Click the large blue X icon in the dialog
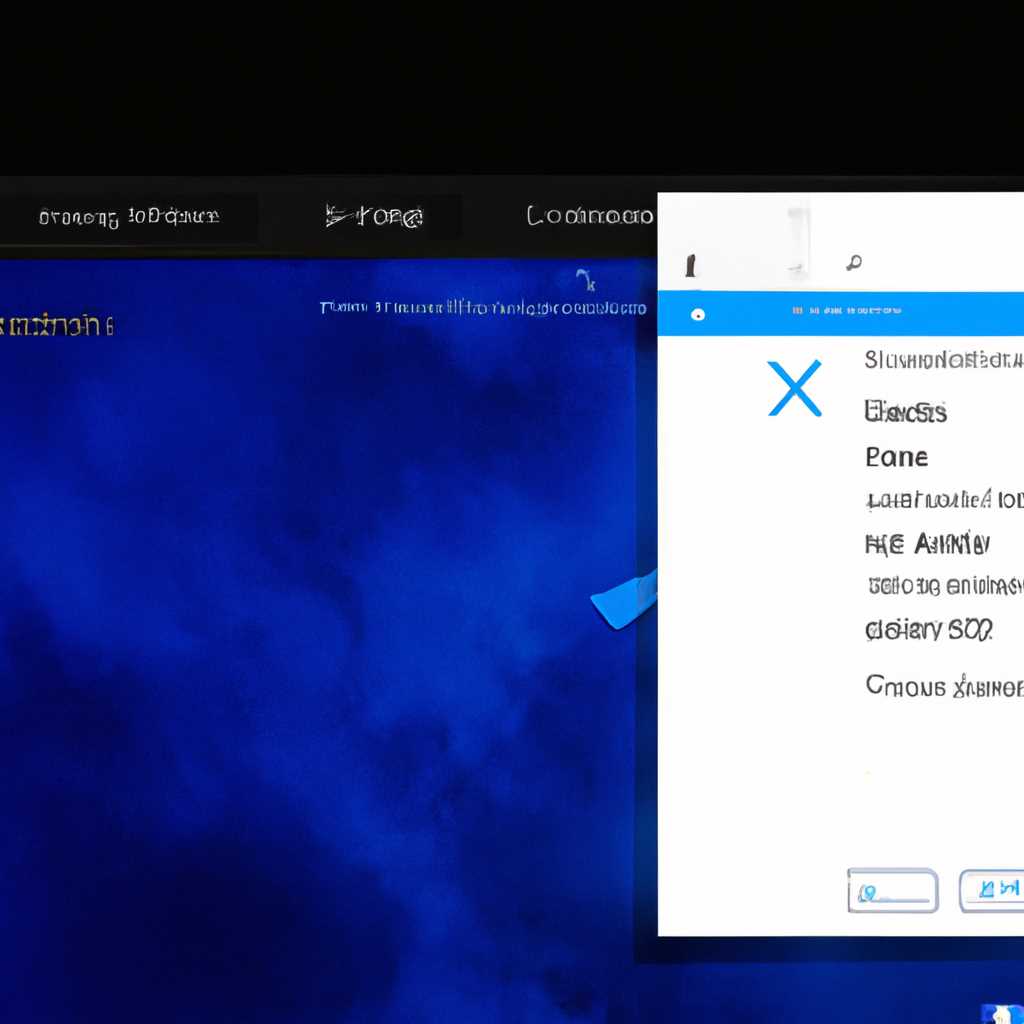Screen dimensions: 1024x1024 coord(795,388)
